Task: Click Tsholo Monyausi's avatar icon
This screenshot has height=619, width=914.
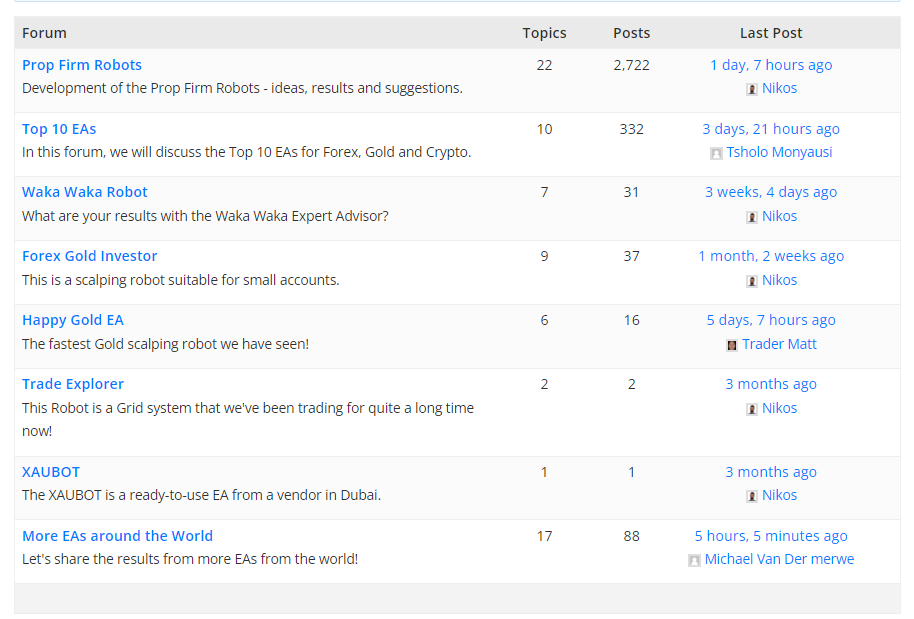Action: coord(716,153)
